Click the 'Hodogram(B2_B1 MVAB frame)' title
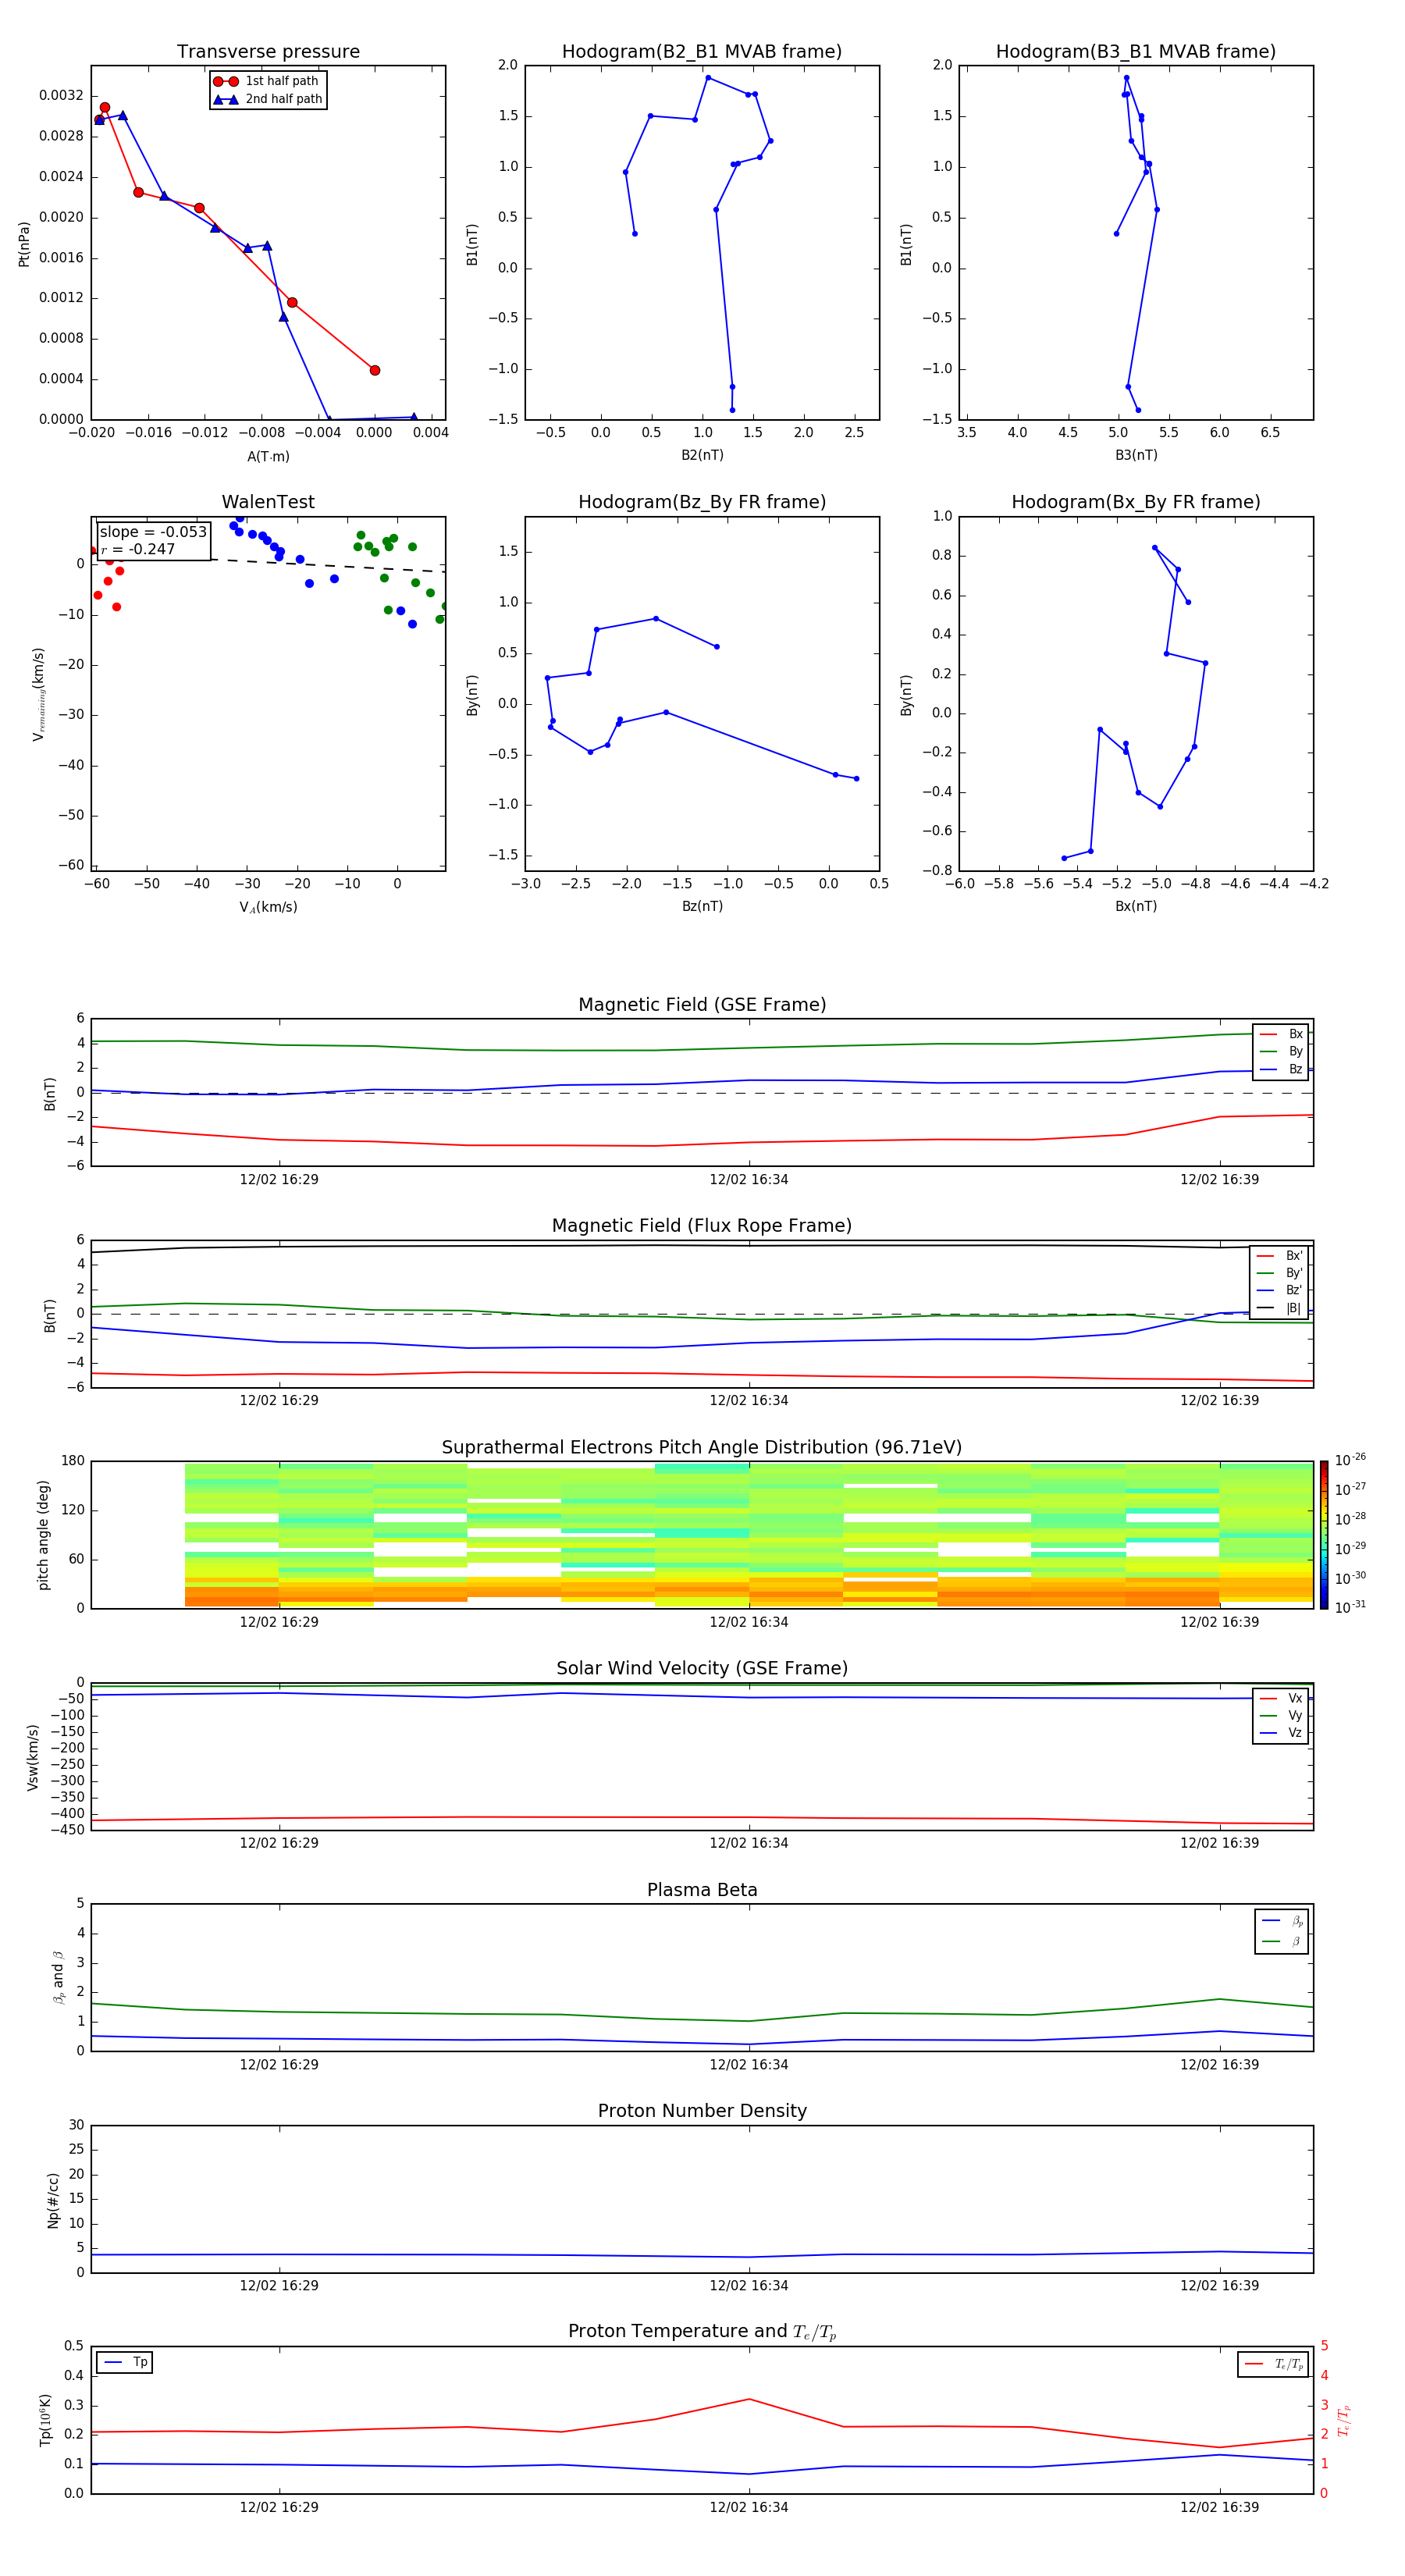The image size is (1405, 2576). pyautogui.click(x=702, y=52)
